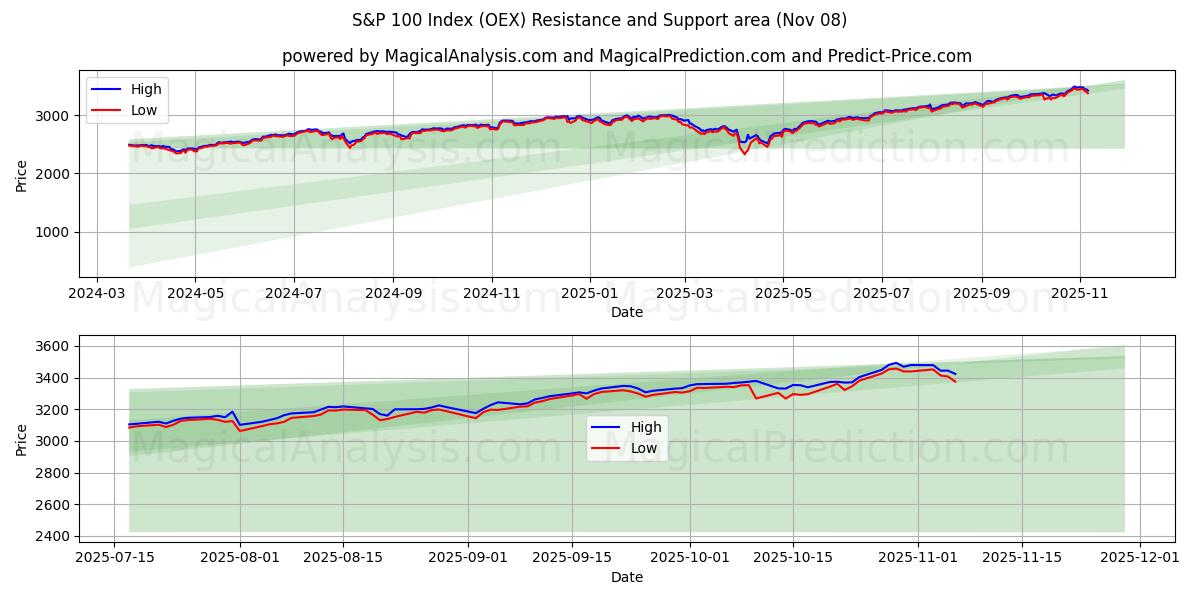The height and width of the screenshot is (600, 1200).
Task: Toggle the High series in the bottom legend
Action: pyautogui.click(x=648, y=426)
